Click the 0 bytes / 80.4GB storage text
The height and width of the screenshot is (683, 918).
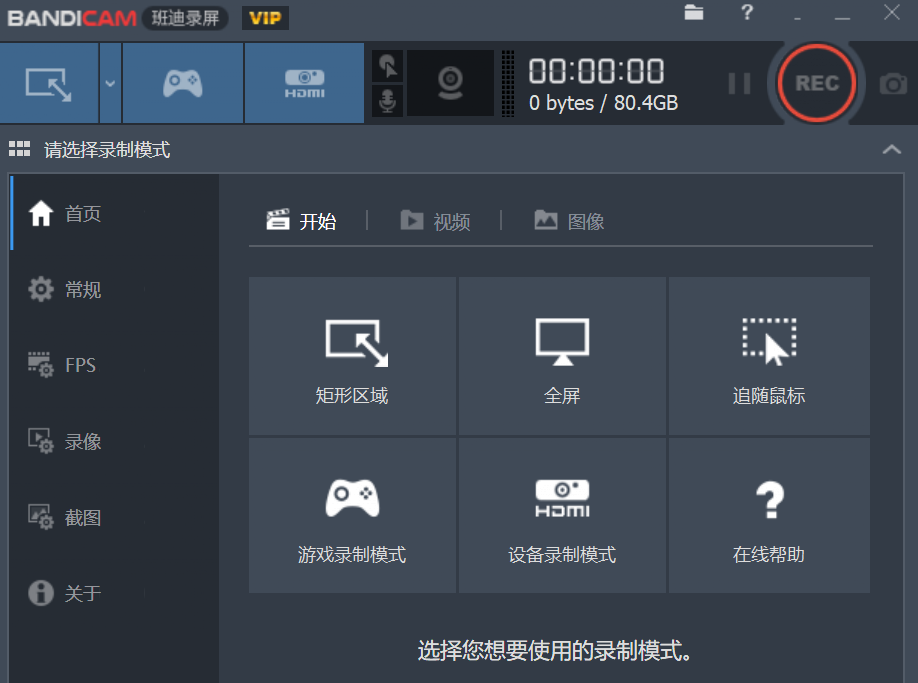(x=603, y=103)
